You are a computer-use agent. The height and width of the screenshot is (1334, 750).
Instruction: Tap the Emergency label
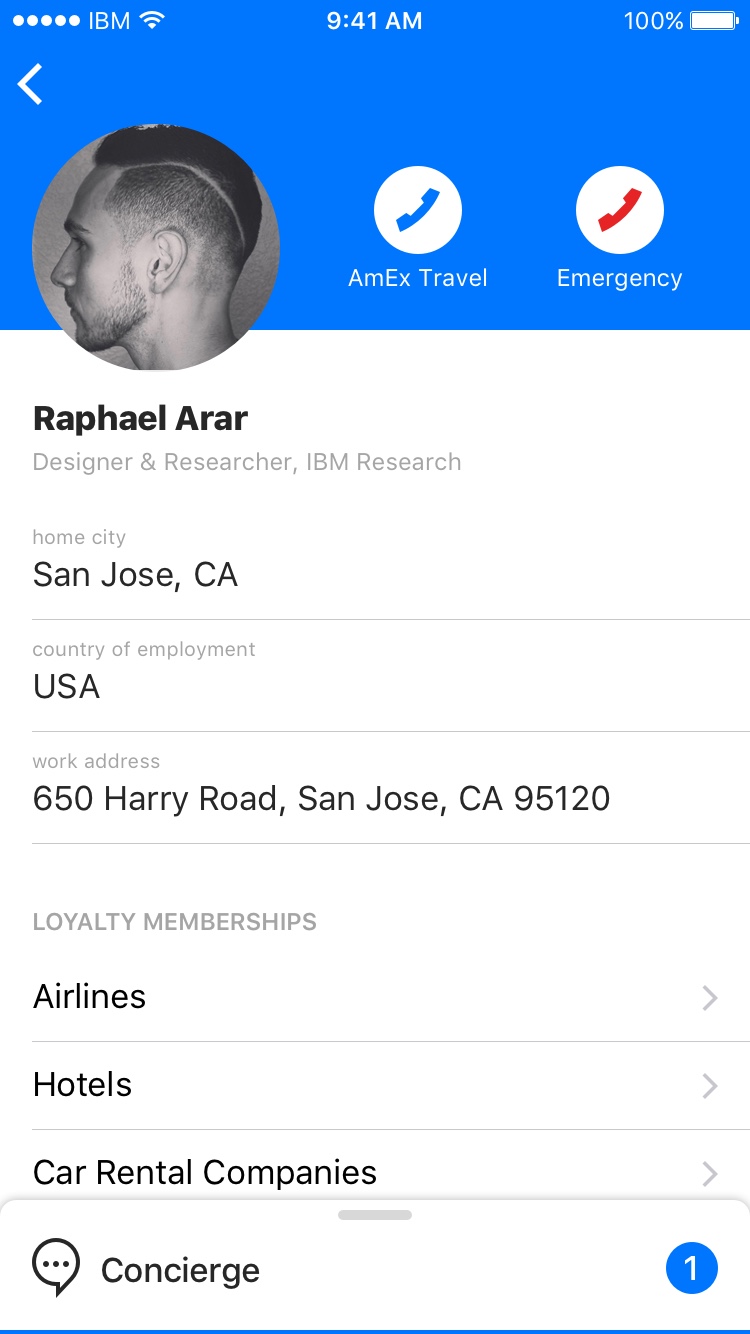[x=619, y=278]
